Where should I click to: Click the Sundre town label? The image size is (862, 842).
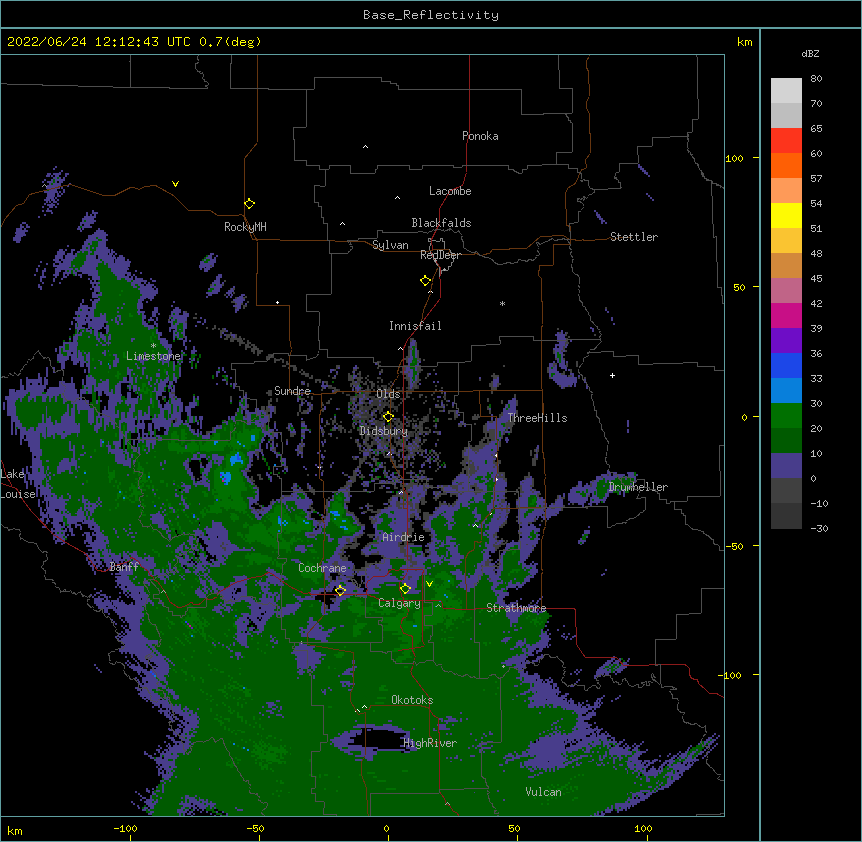292,391
